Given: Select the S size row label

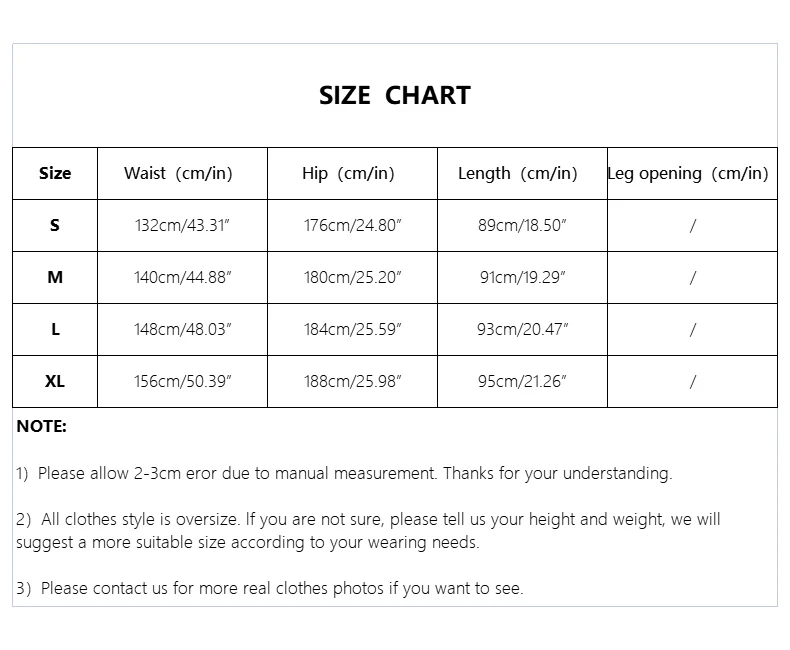Looking at the screenshot, I should click(x=55, y=225).
